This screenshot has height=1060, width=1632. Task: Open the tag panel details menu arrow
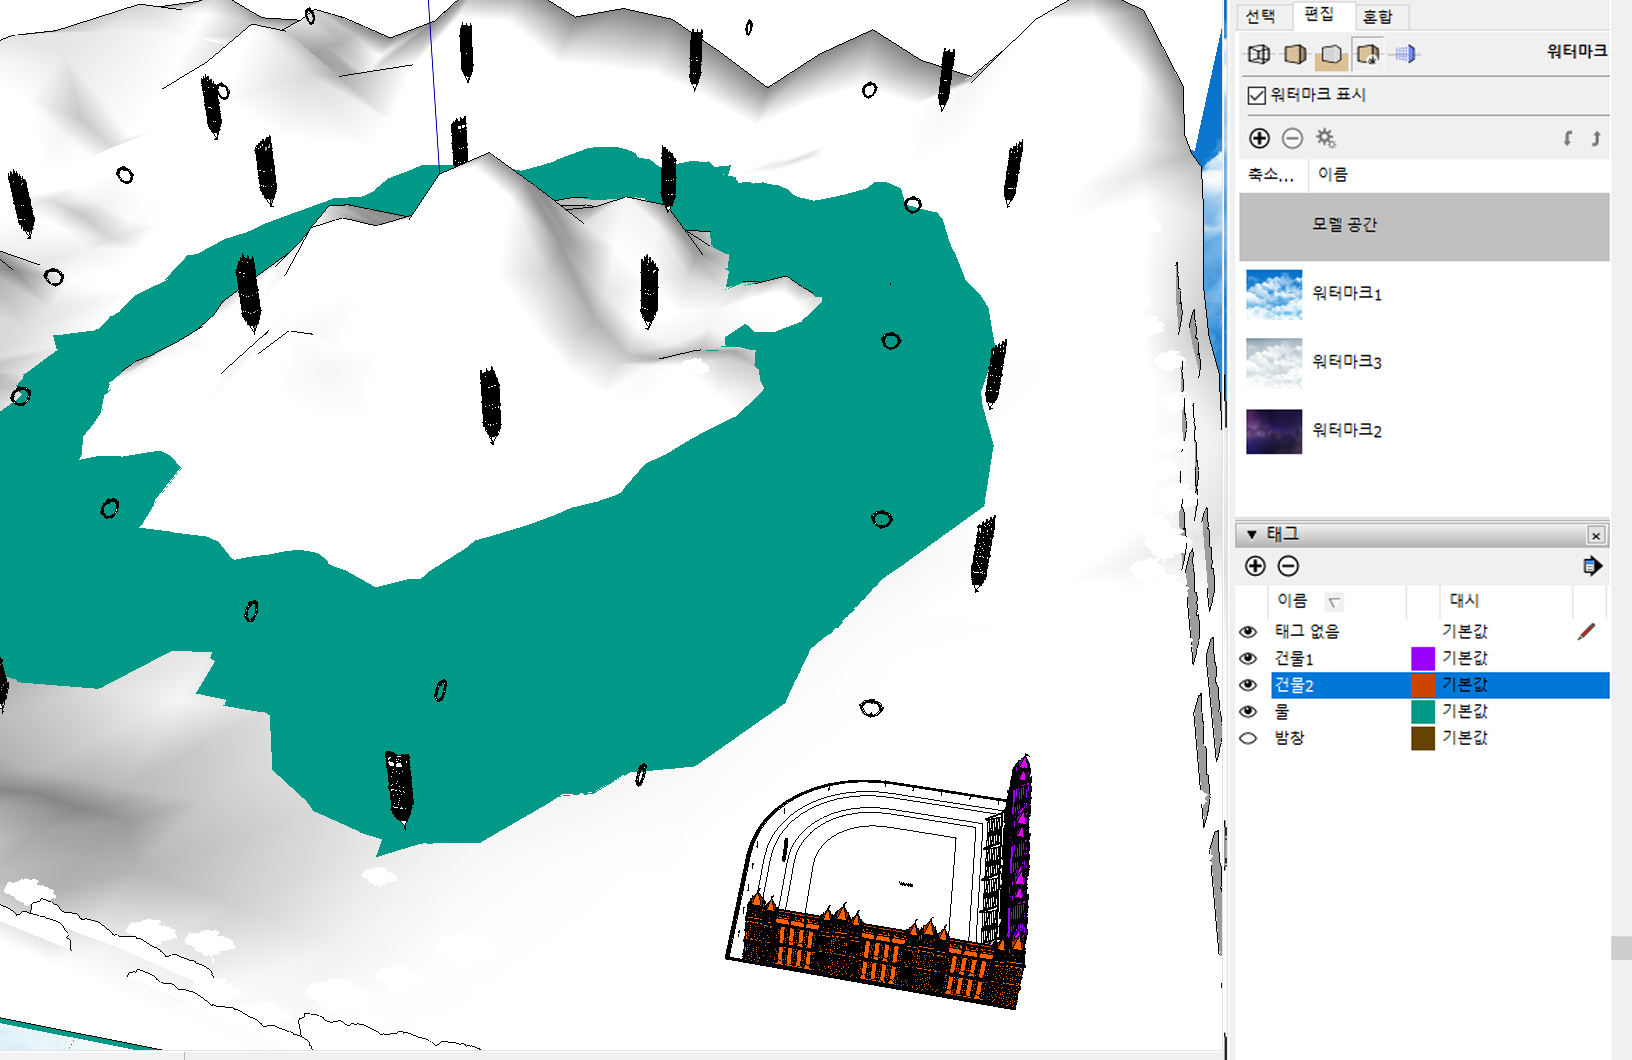pyautogui.click(x=1592, y=566)
